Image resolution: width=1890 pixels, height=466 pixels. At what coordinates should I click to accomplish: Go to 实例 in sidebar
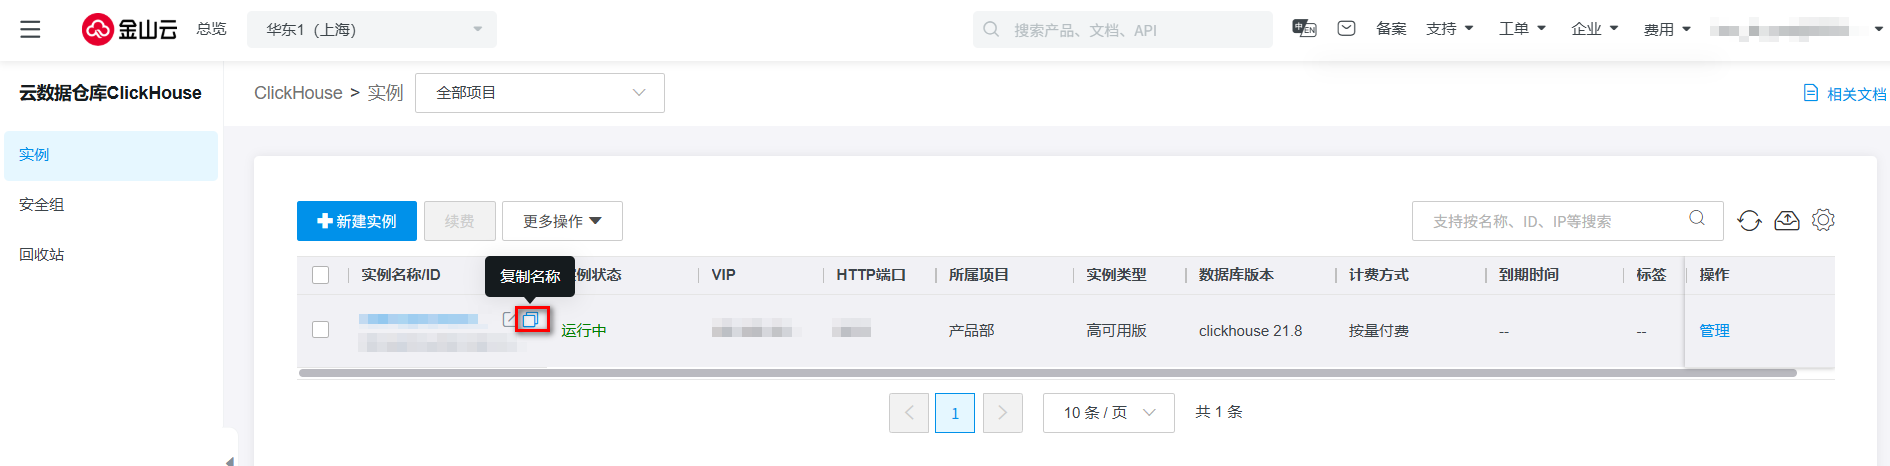(x=111, y=155)
